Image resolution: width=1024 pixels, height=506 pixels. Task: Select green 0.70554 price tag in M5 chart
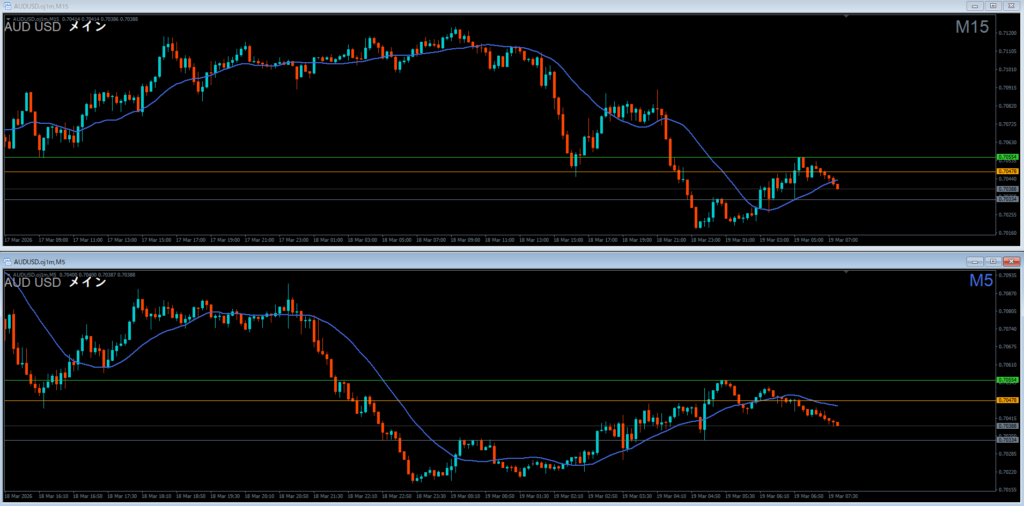pyautogui.click(x=1008, y=379)
